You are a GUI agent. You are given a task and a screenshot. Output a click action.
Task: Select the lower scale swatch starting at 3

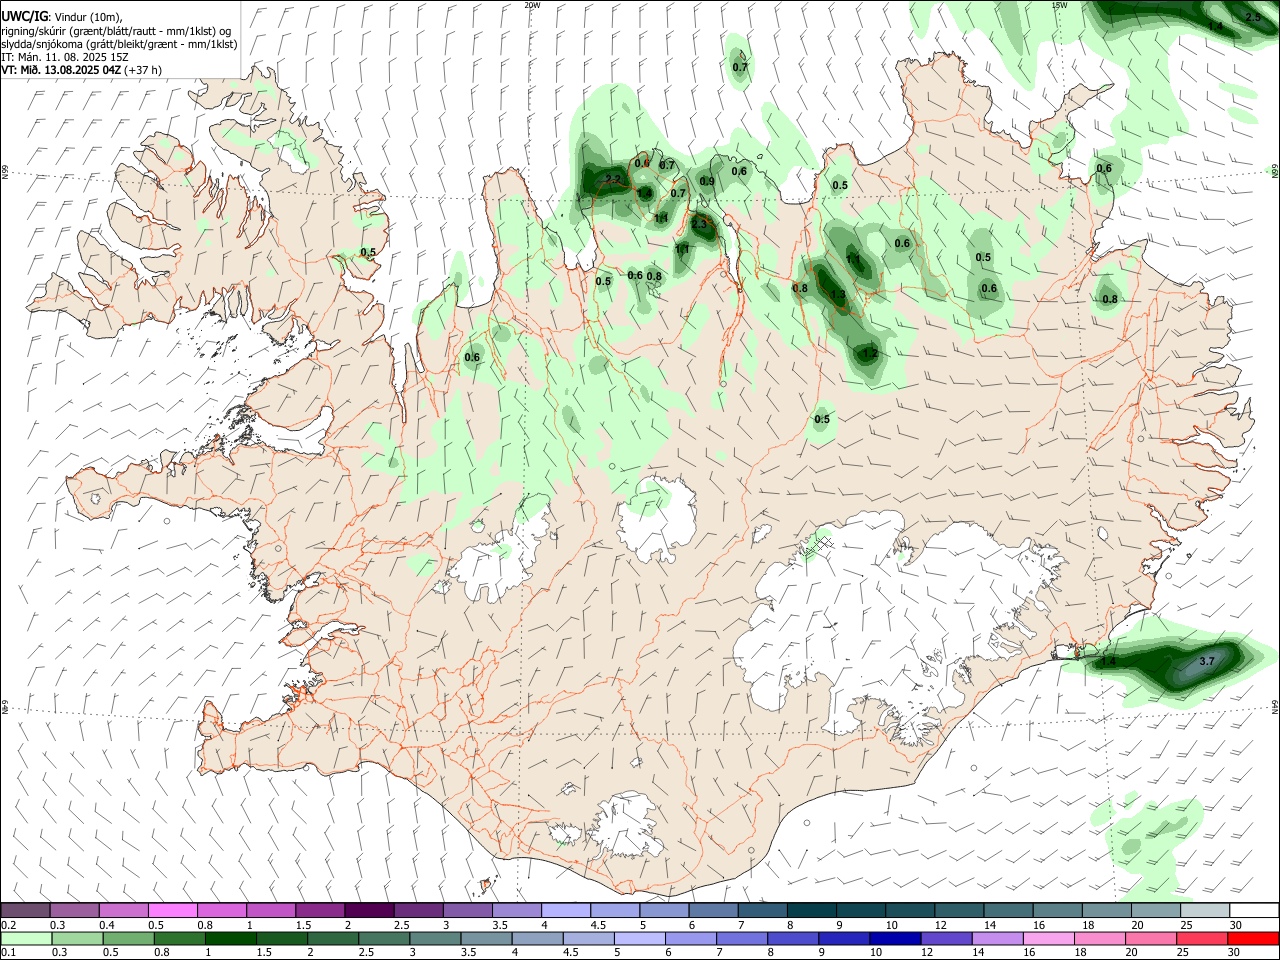pos(435,938)
